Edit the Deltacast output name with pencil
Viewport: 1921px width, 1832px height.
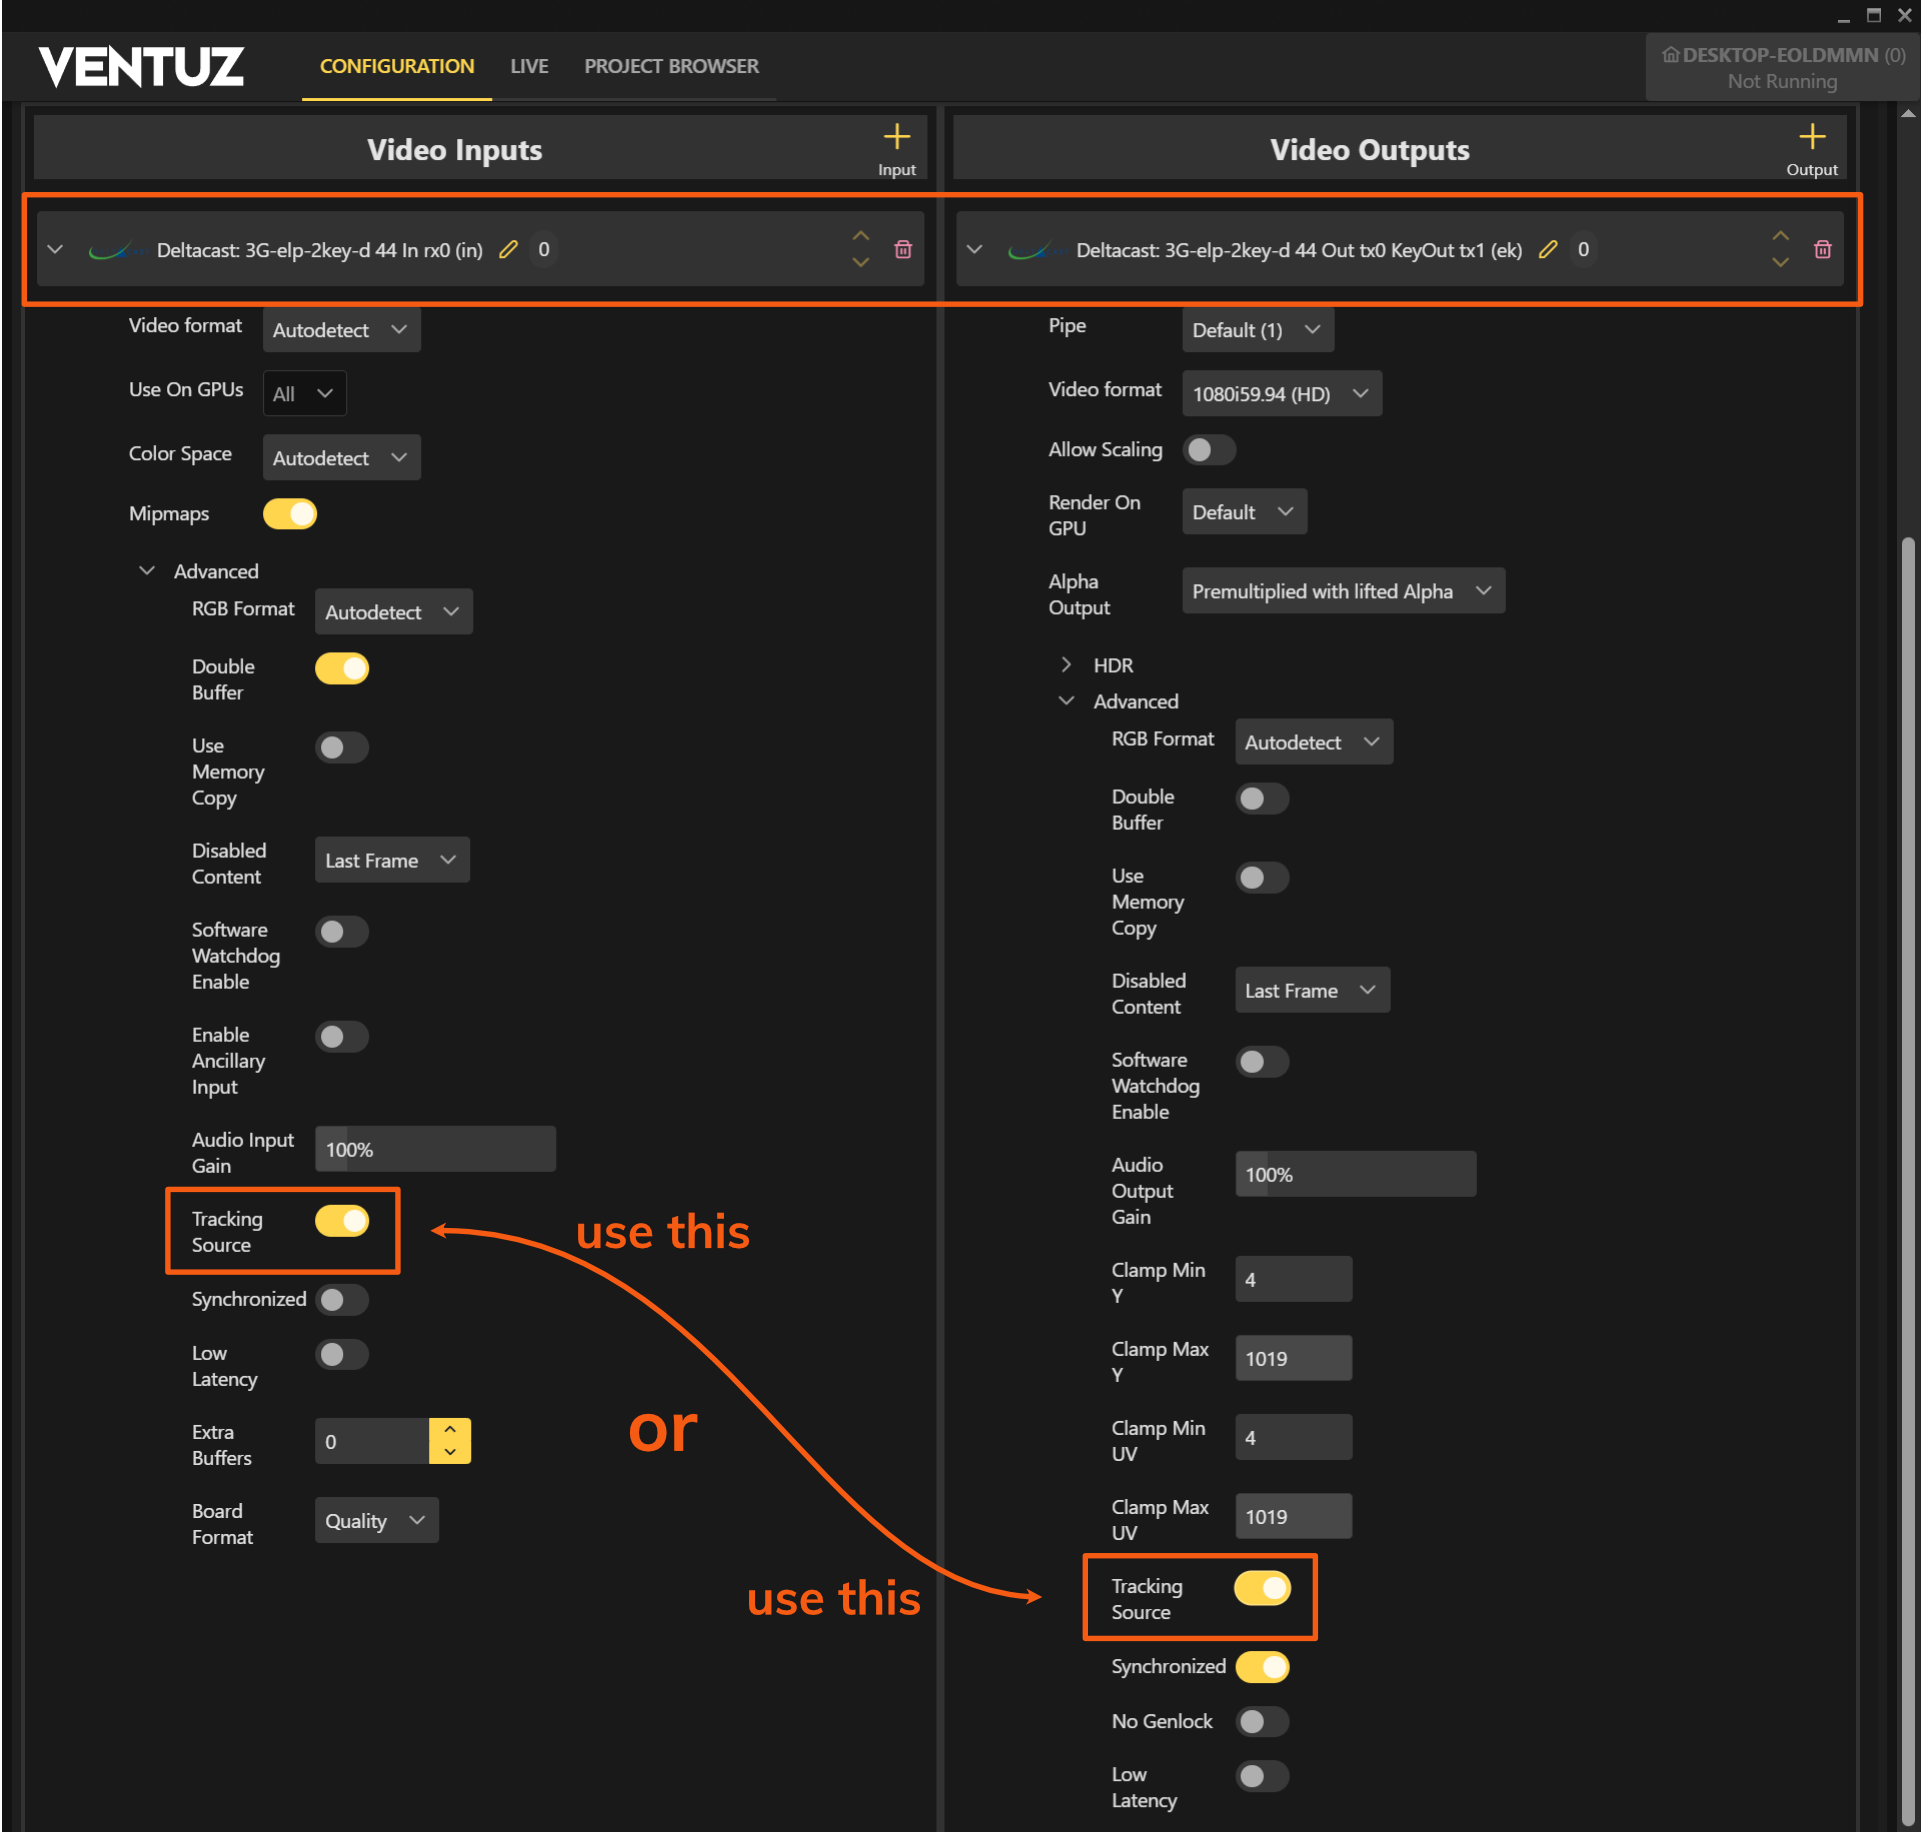[x=1548, y=250]
